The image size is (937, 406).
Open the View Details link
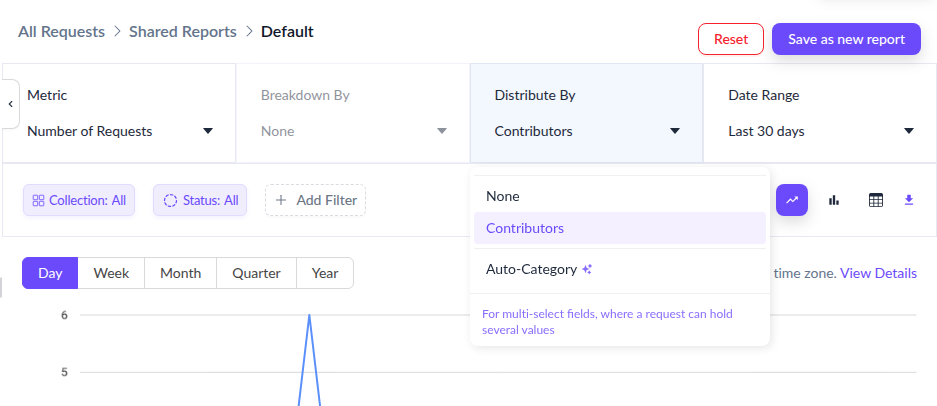click(x=878, y=273)
